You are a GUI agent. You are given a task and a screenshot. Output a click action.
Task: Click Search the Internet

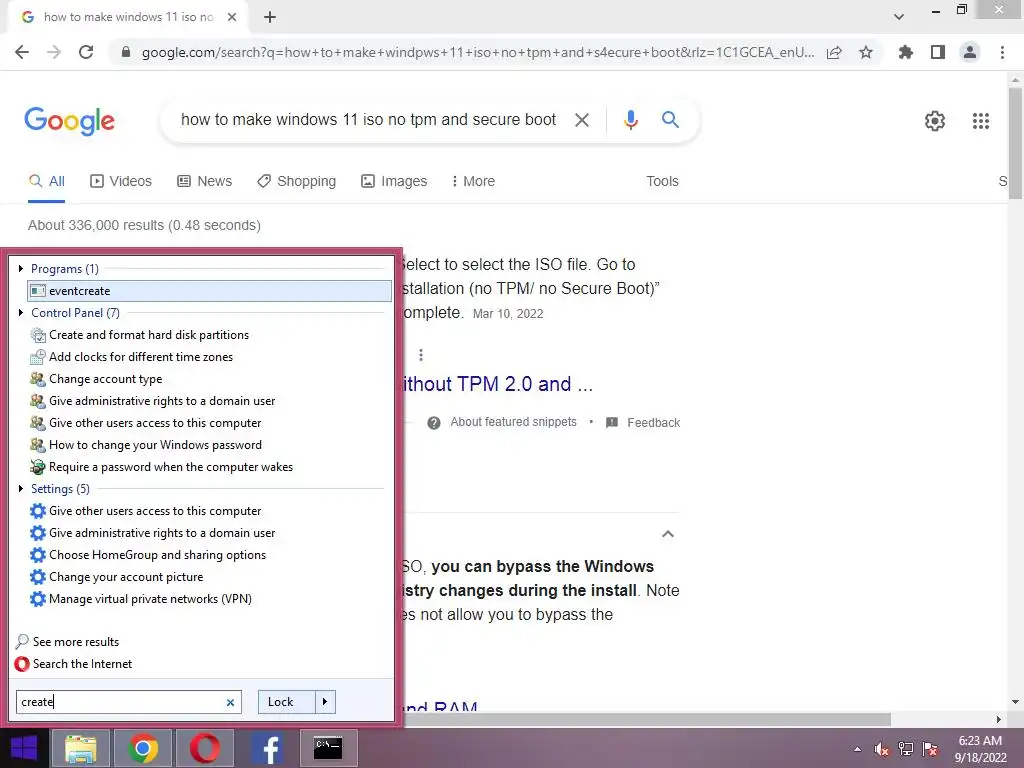[73, 664]
